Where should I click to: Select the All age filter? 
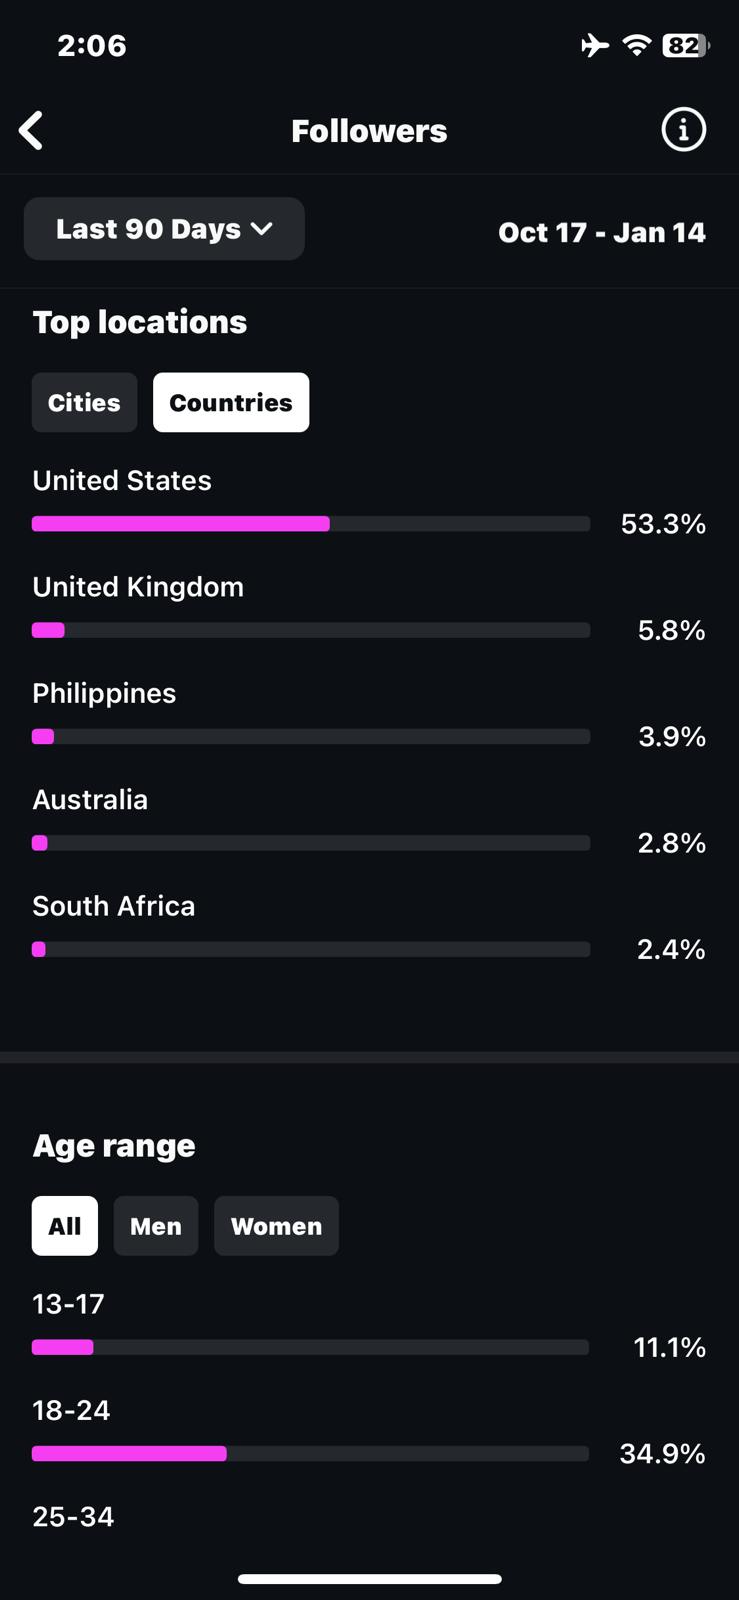click(x=65, y=1226)
